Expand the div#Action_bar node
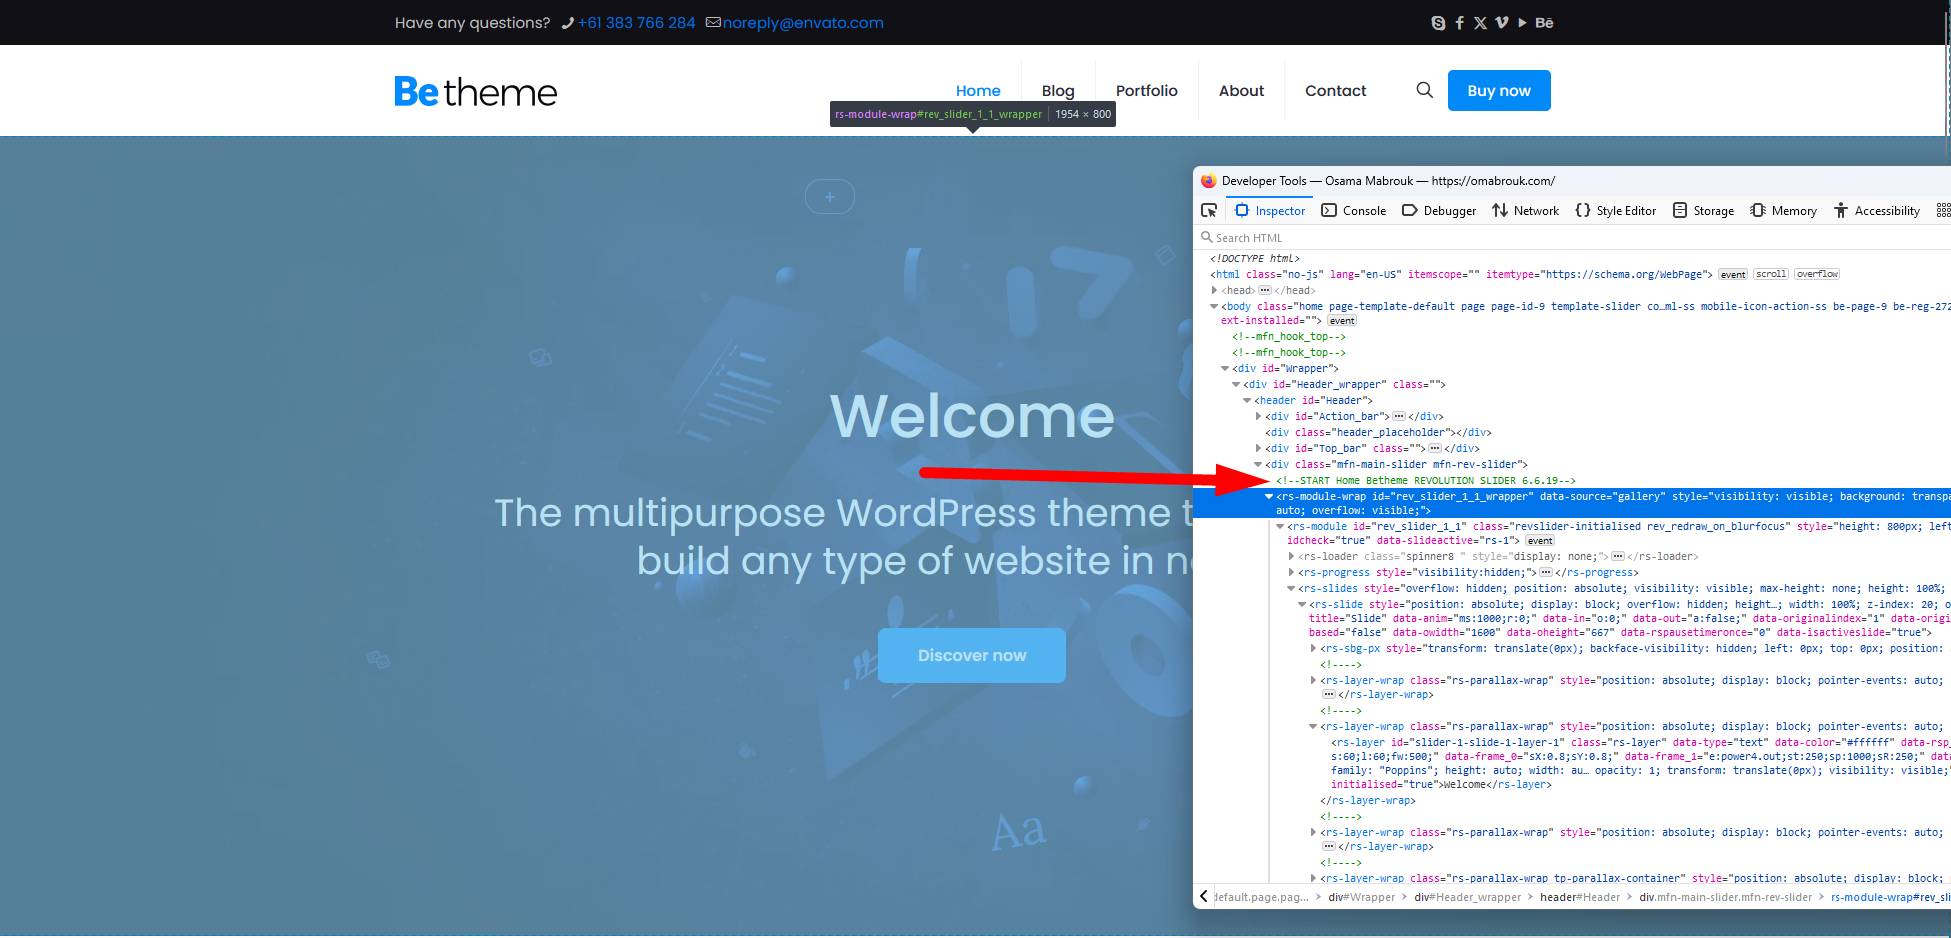Image resolution: width=1951 pixels, height=938 pixels. (x=1258, y=416)
